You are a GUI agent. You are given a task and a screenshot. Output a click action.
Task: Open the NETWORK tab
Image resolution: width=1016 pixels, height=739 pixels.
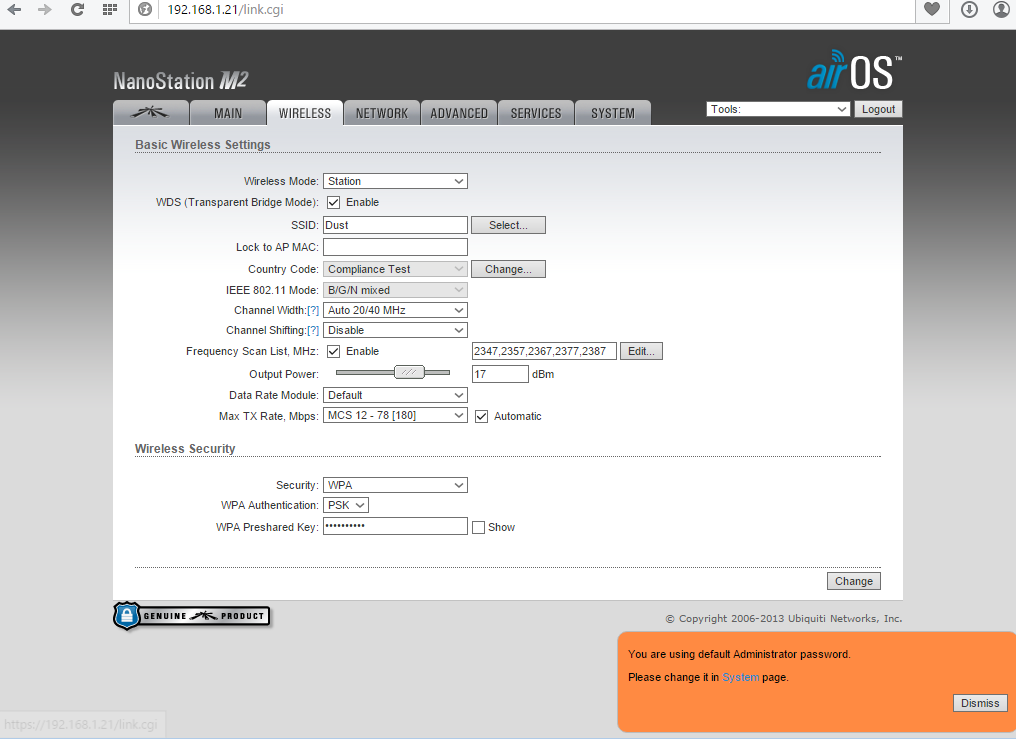(x=382, y=113)
